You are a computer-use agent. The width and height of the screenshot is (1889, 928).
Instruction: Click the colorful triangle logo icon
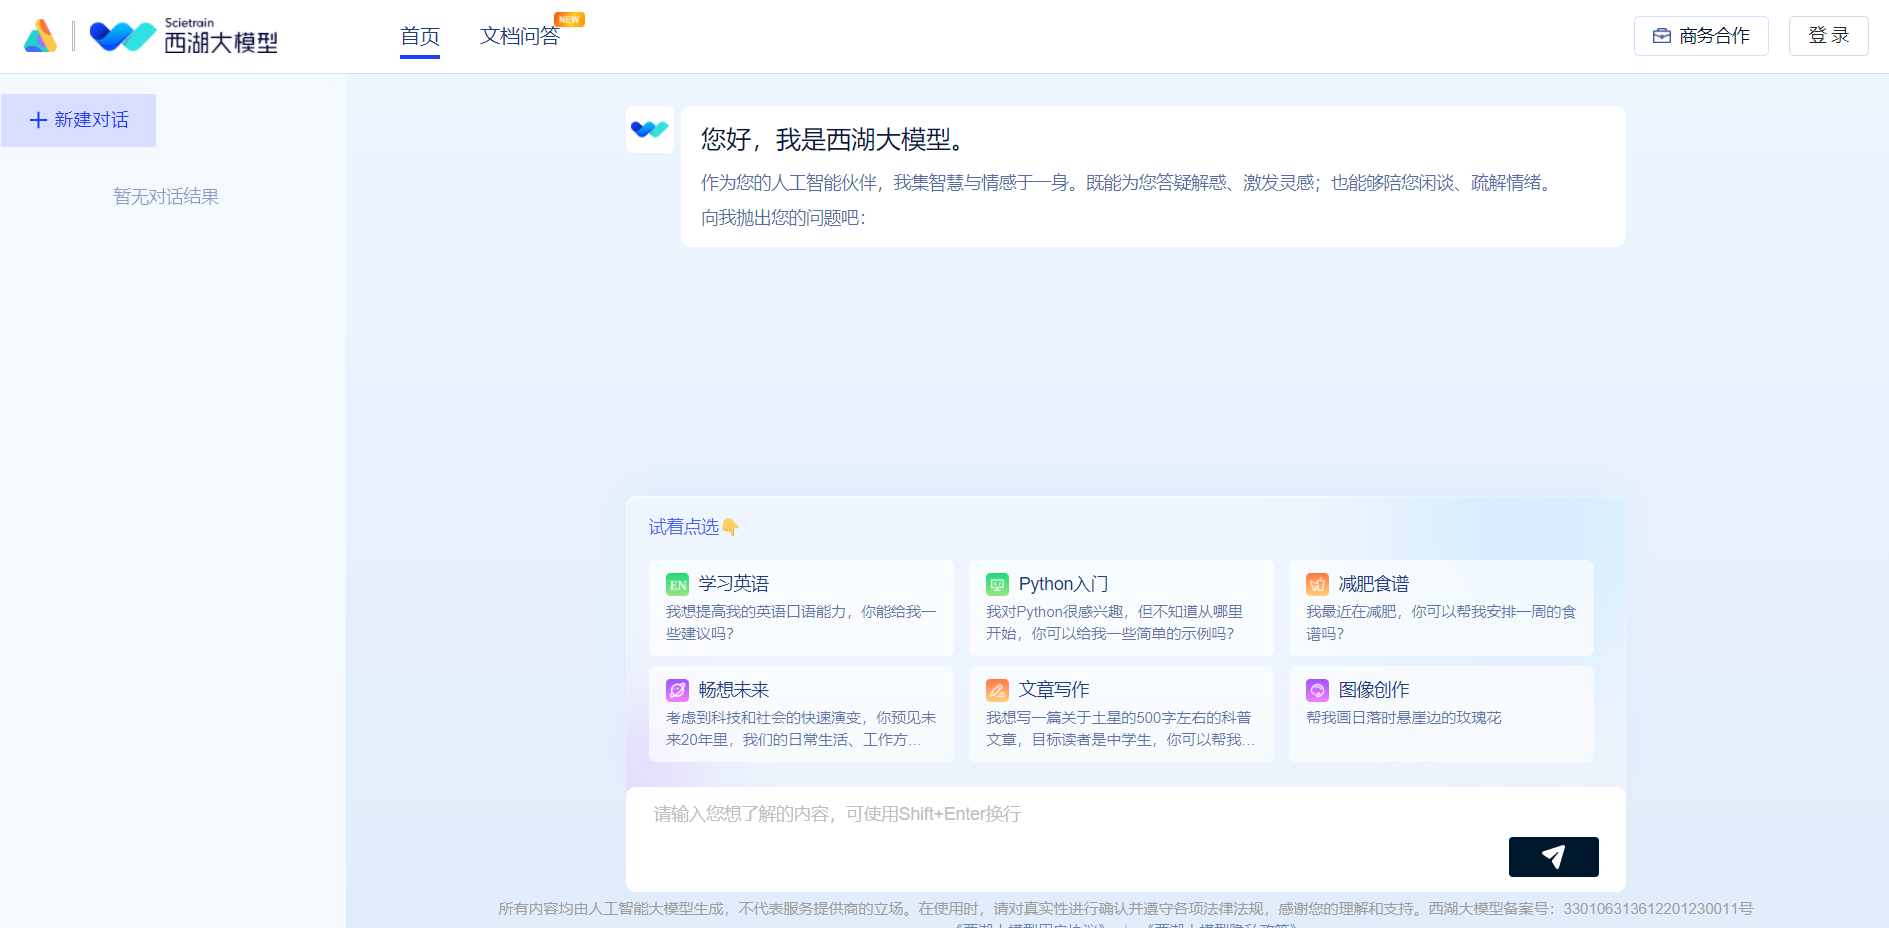(40, 36)
